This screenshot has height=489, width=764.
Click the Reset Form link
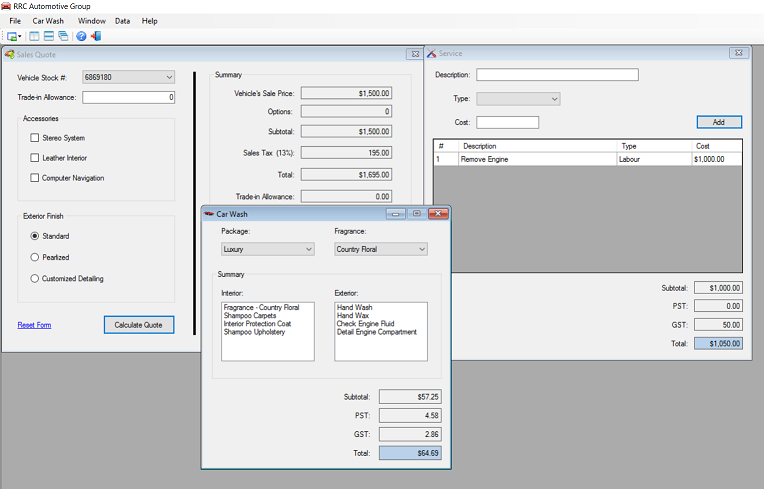point(34,325)
